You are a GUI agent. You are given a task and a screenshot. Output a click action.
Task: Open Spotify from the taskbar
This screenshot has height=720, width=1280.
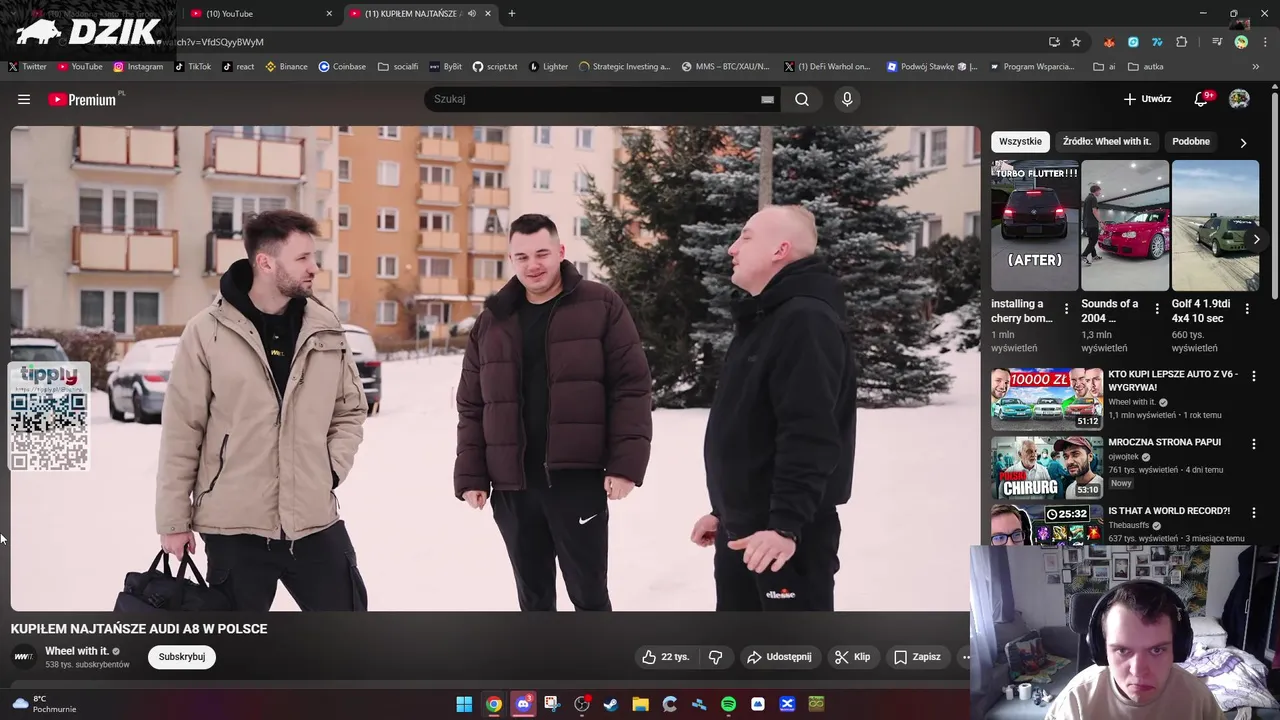pos(728,704)
